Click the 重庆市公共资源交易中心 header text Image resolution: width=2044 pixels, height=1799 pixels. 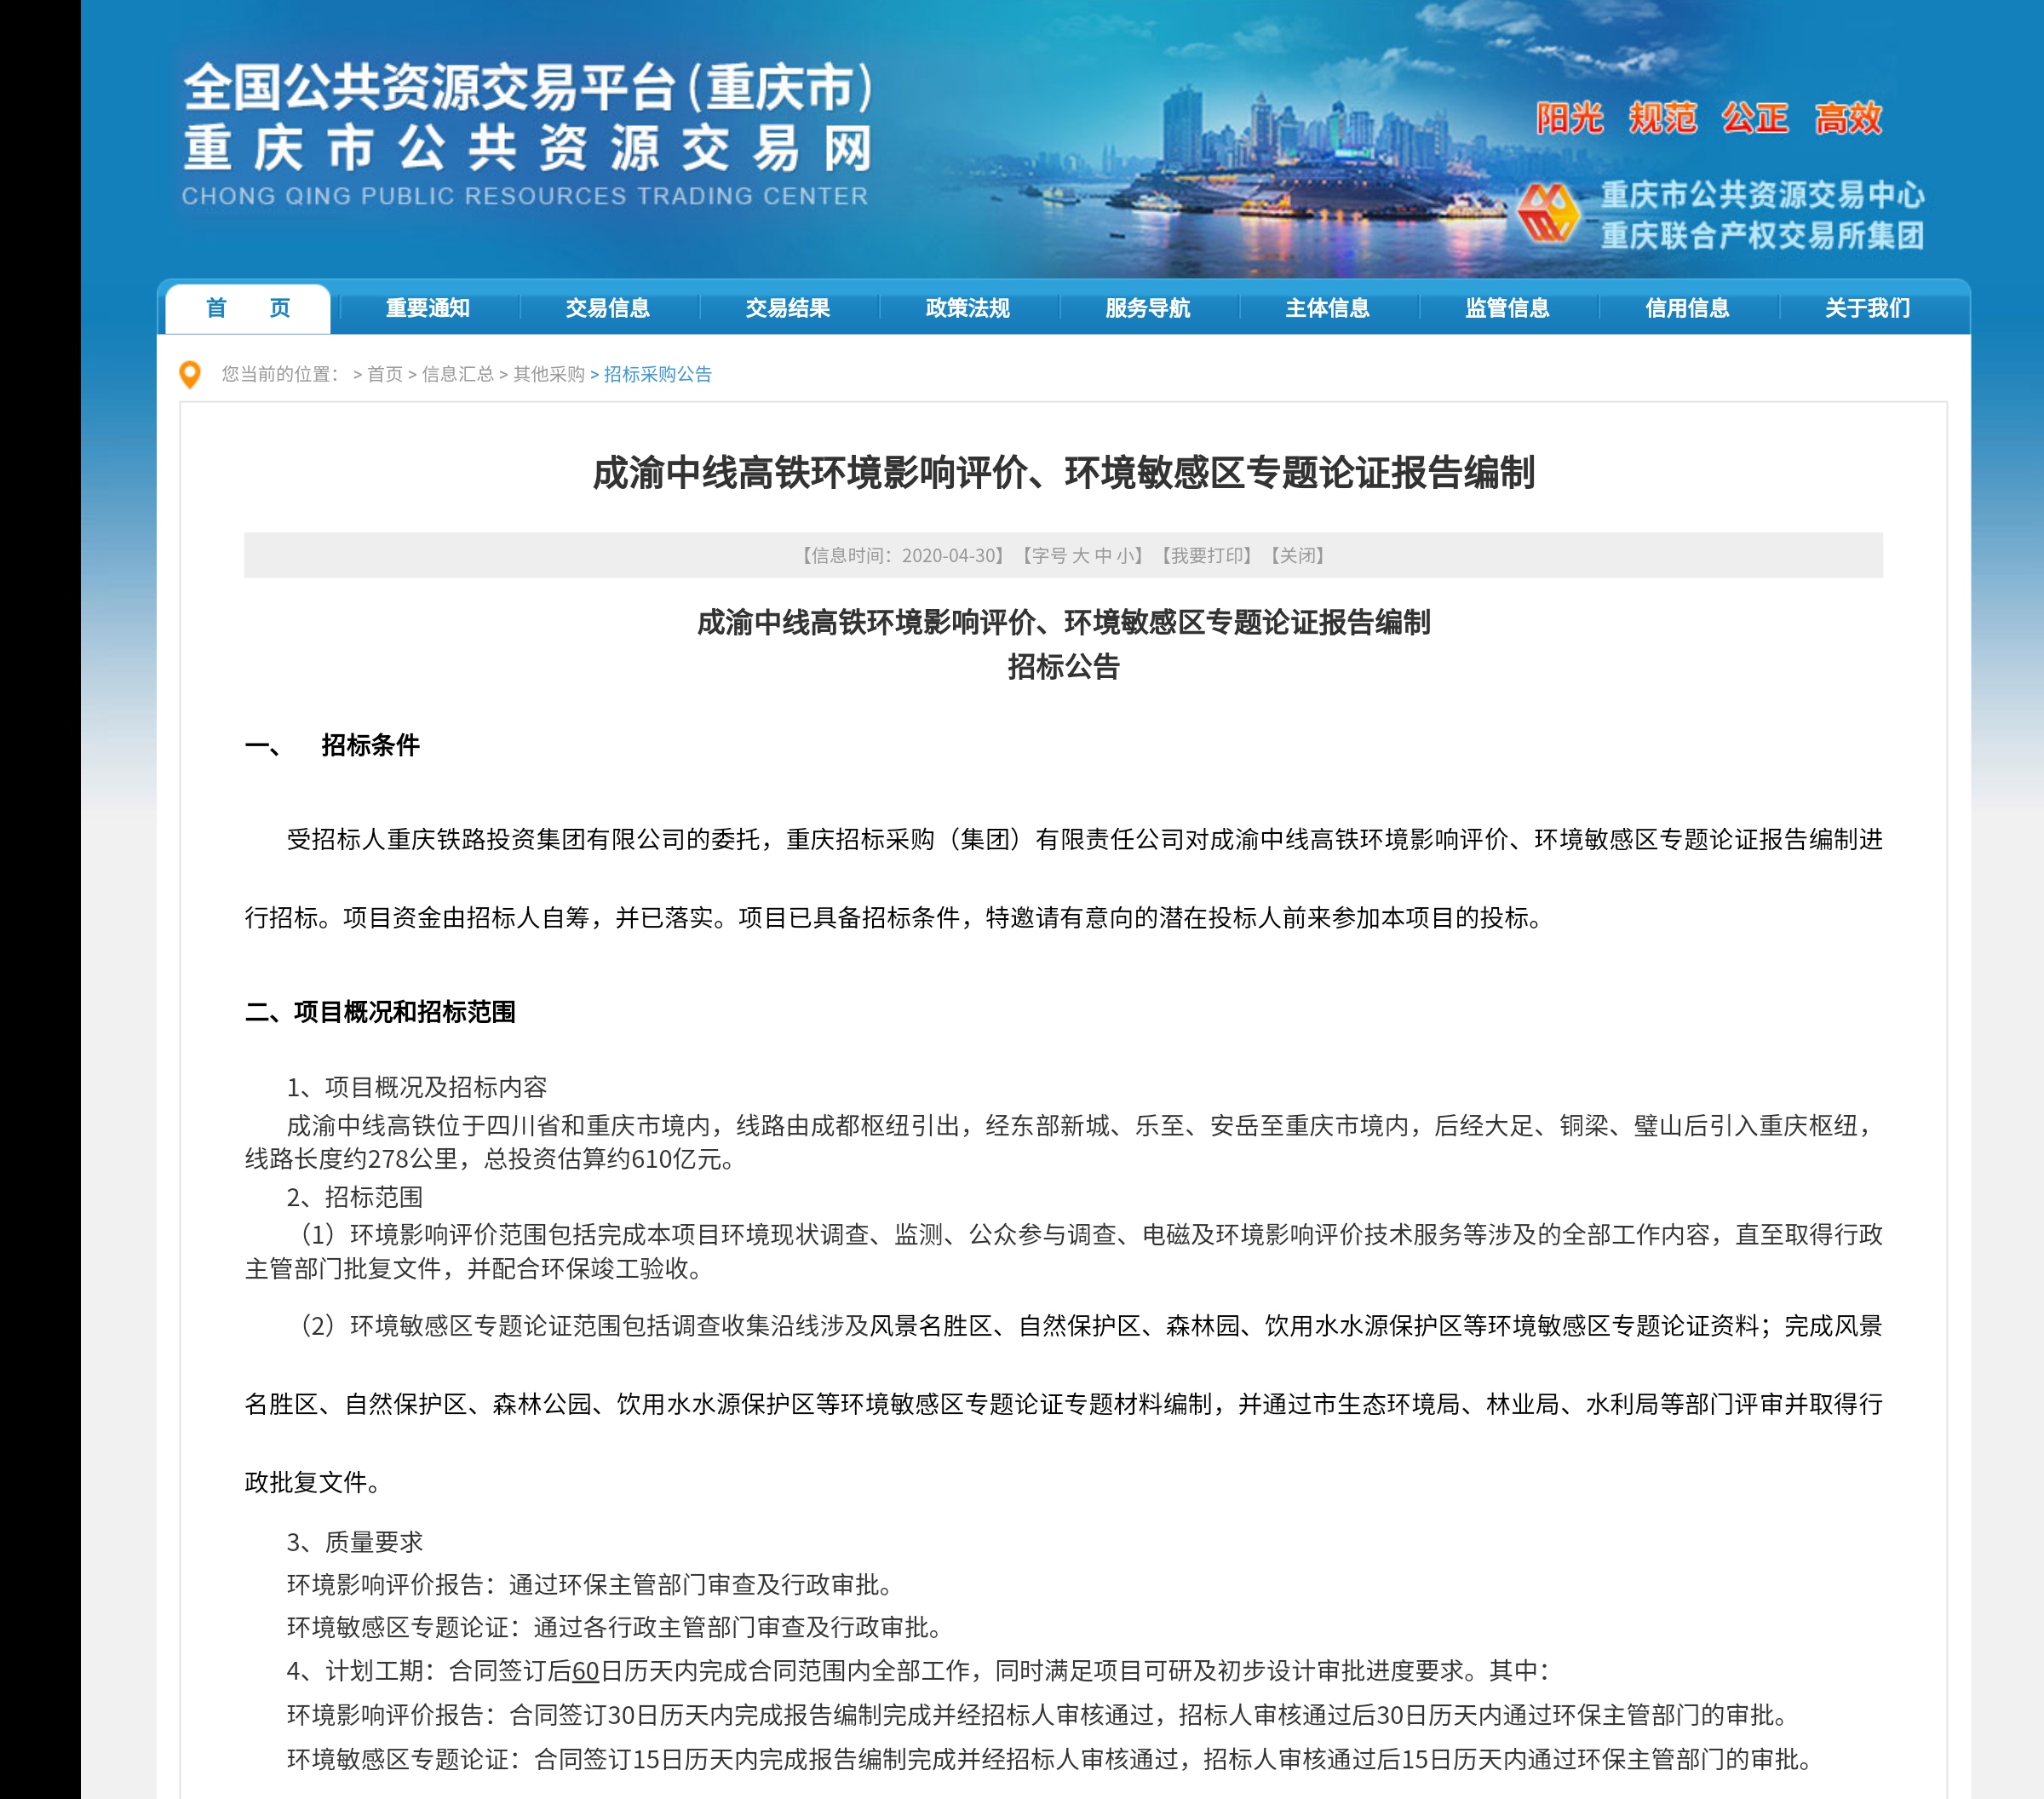pyautogui.click(x=1763, y=194)
